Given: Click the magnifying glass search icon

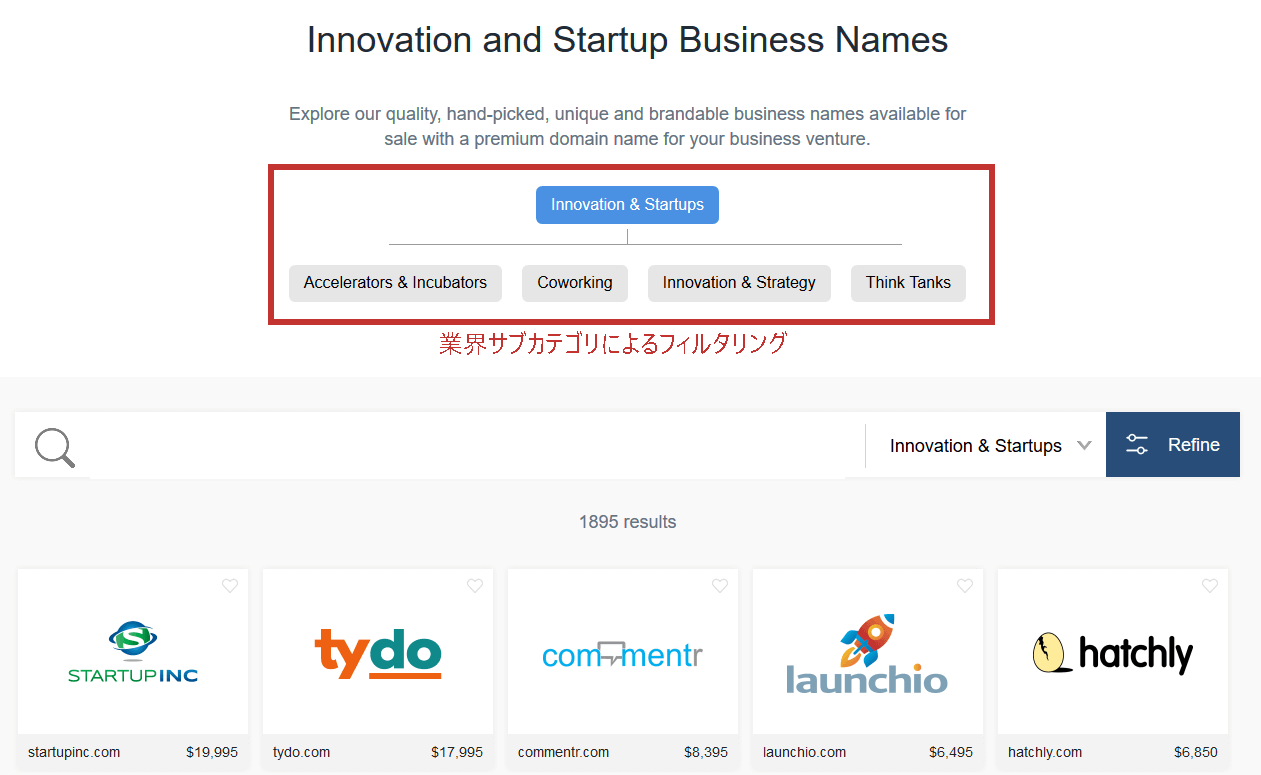Looking at the screenshot, I should pos(55,447).
